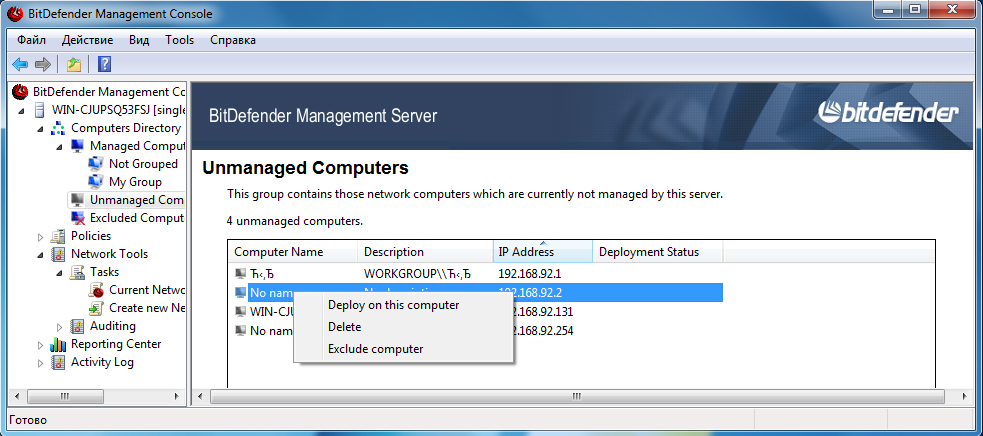Viewport: 983px width, 436px height.
Task: Collapse the Computers Directory node
Action: tap(41, 129)
